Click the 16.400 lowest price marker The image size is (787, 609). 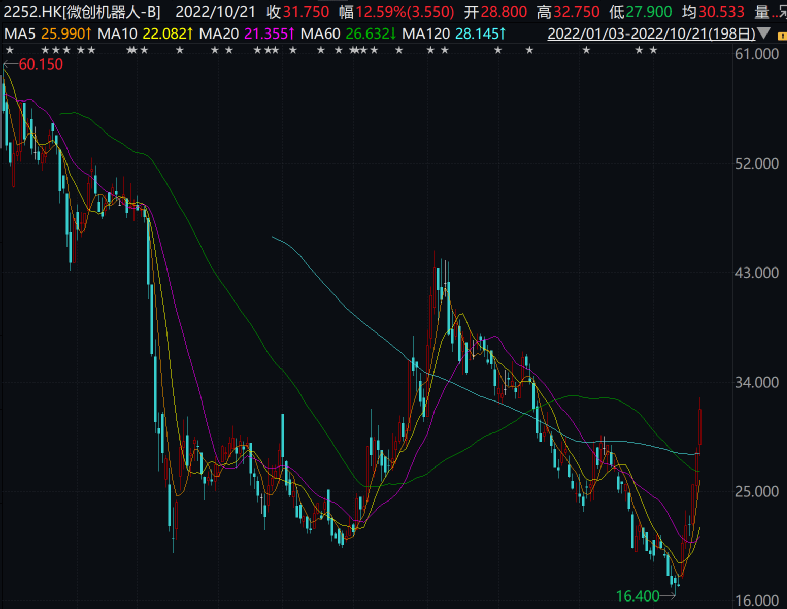pos(637,595)
